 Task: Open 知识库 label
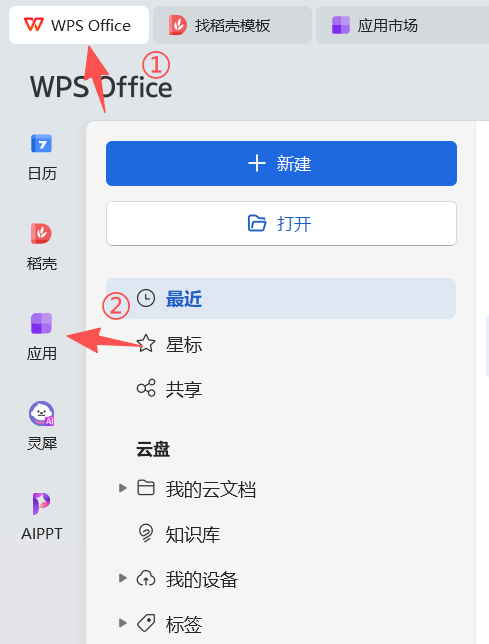tap(193, 534)
